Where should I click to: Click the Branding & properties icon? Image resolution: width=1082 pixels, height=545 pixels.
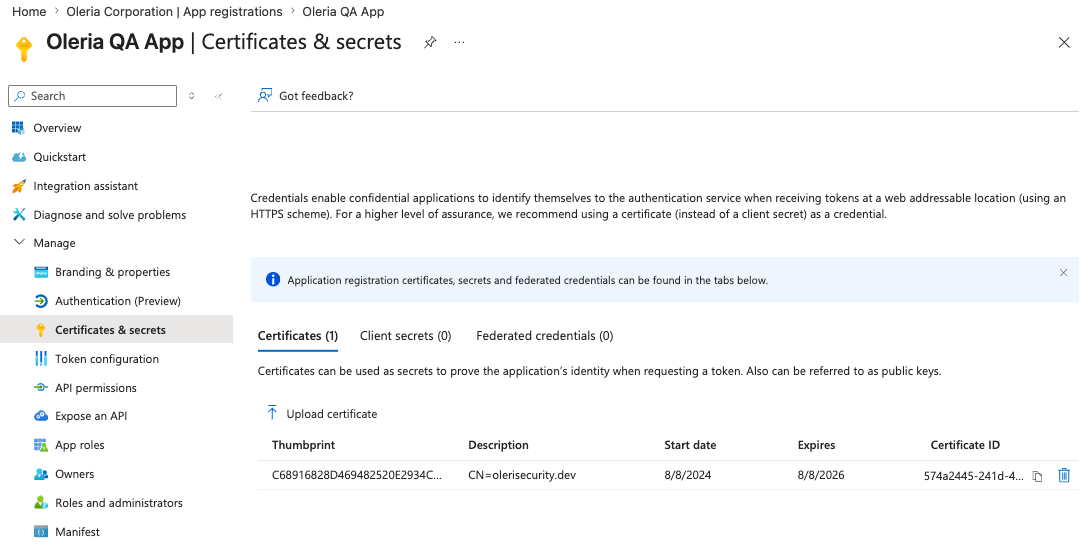click(x=41, y=272)
